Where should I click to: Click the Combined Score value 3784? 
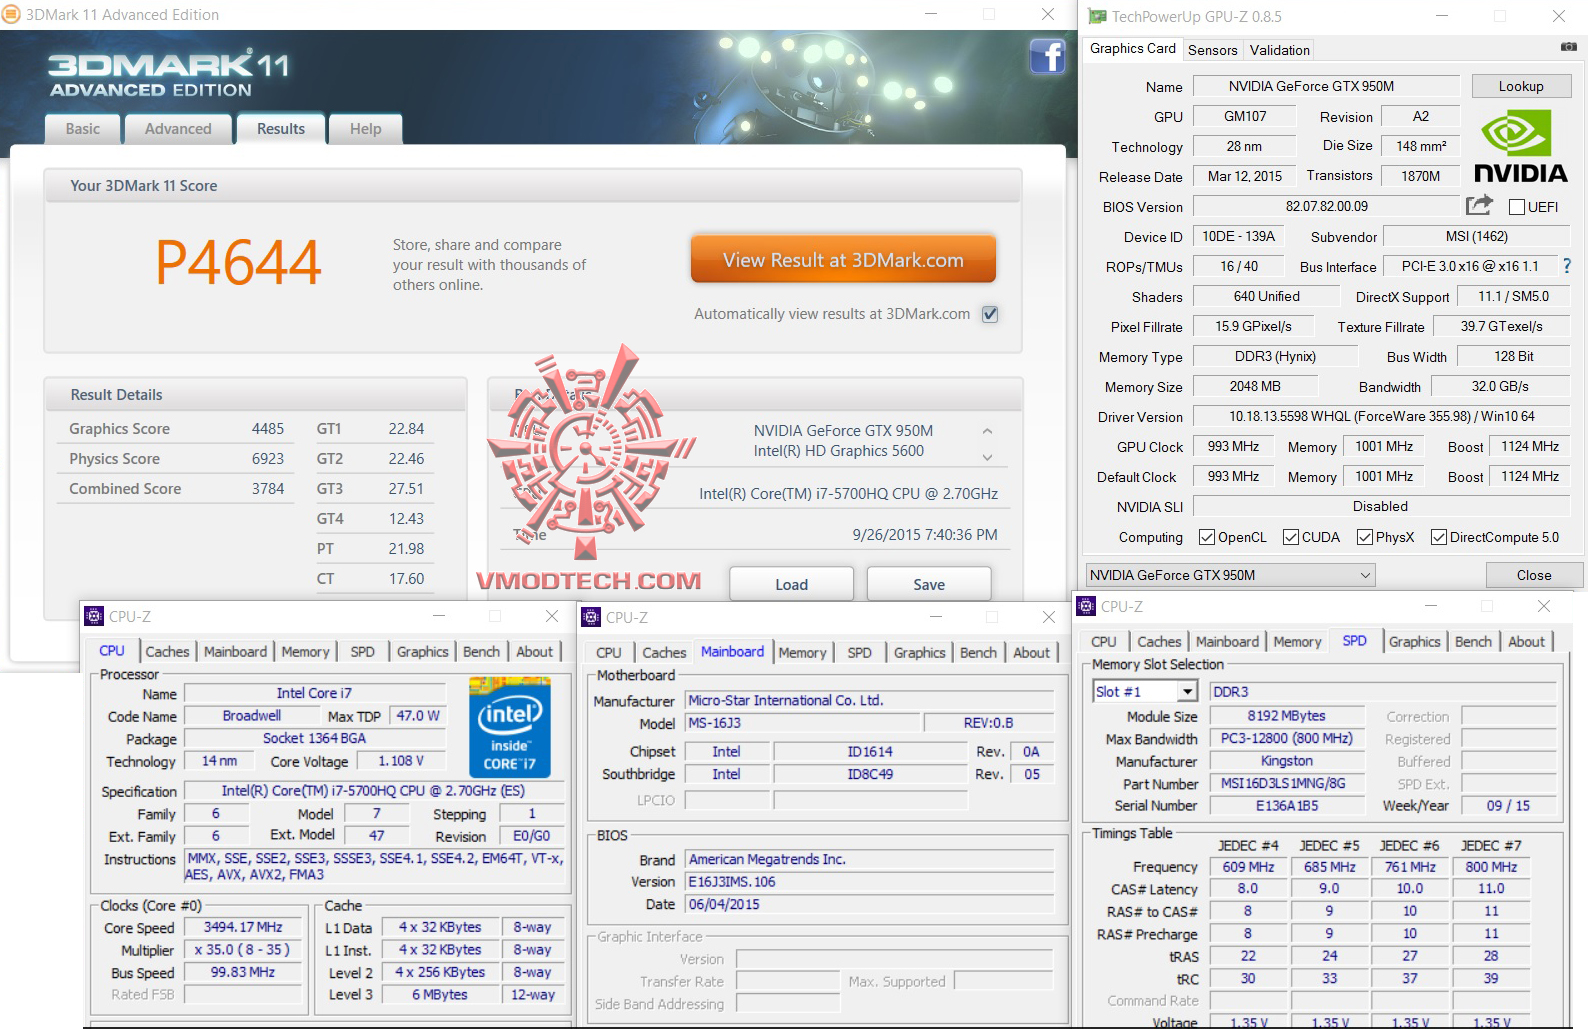click(268, 489)
